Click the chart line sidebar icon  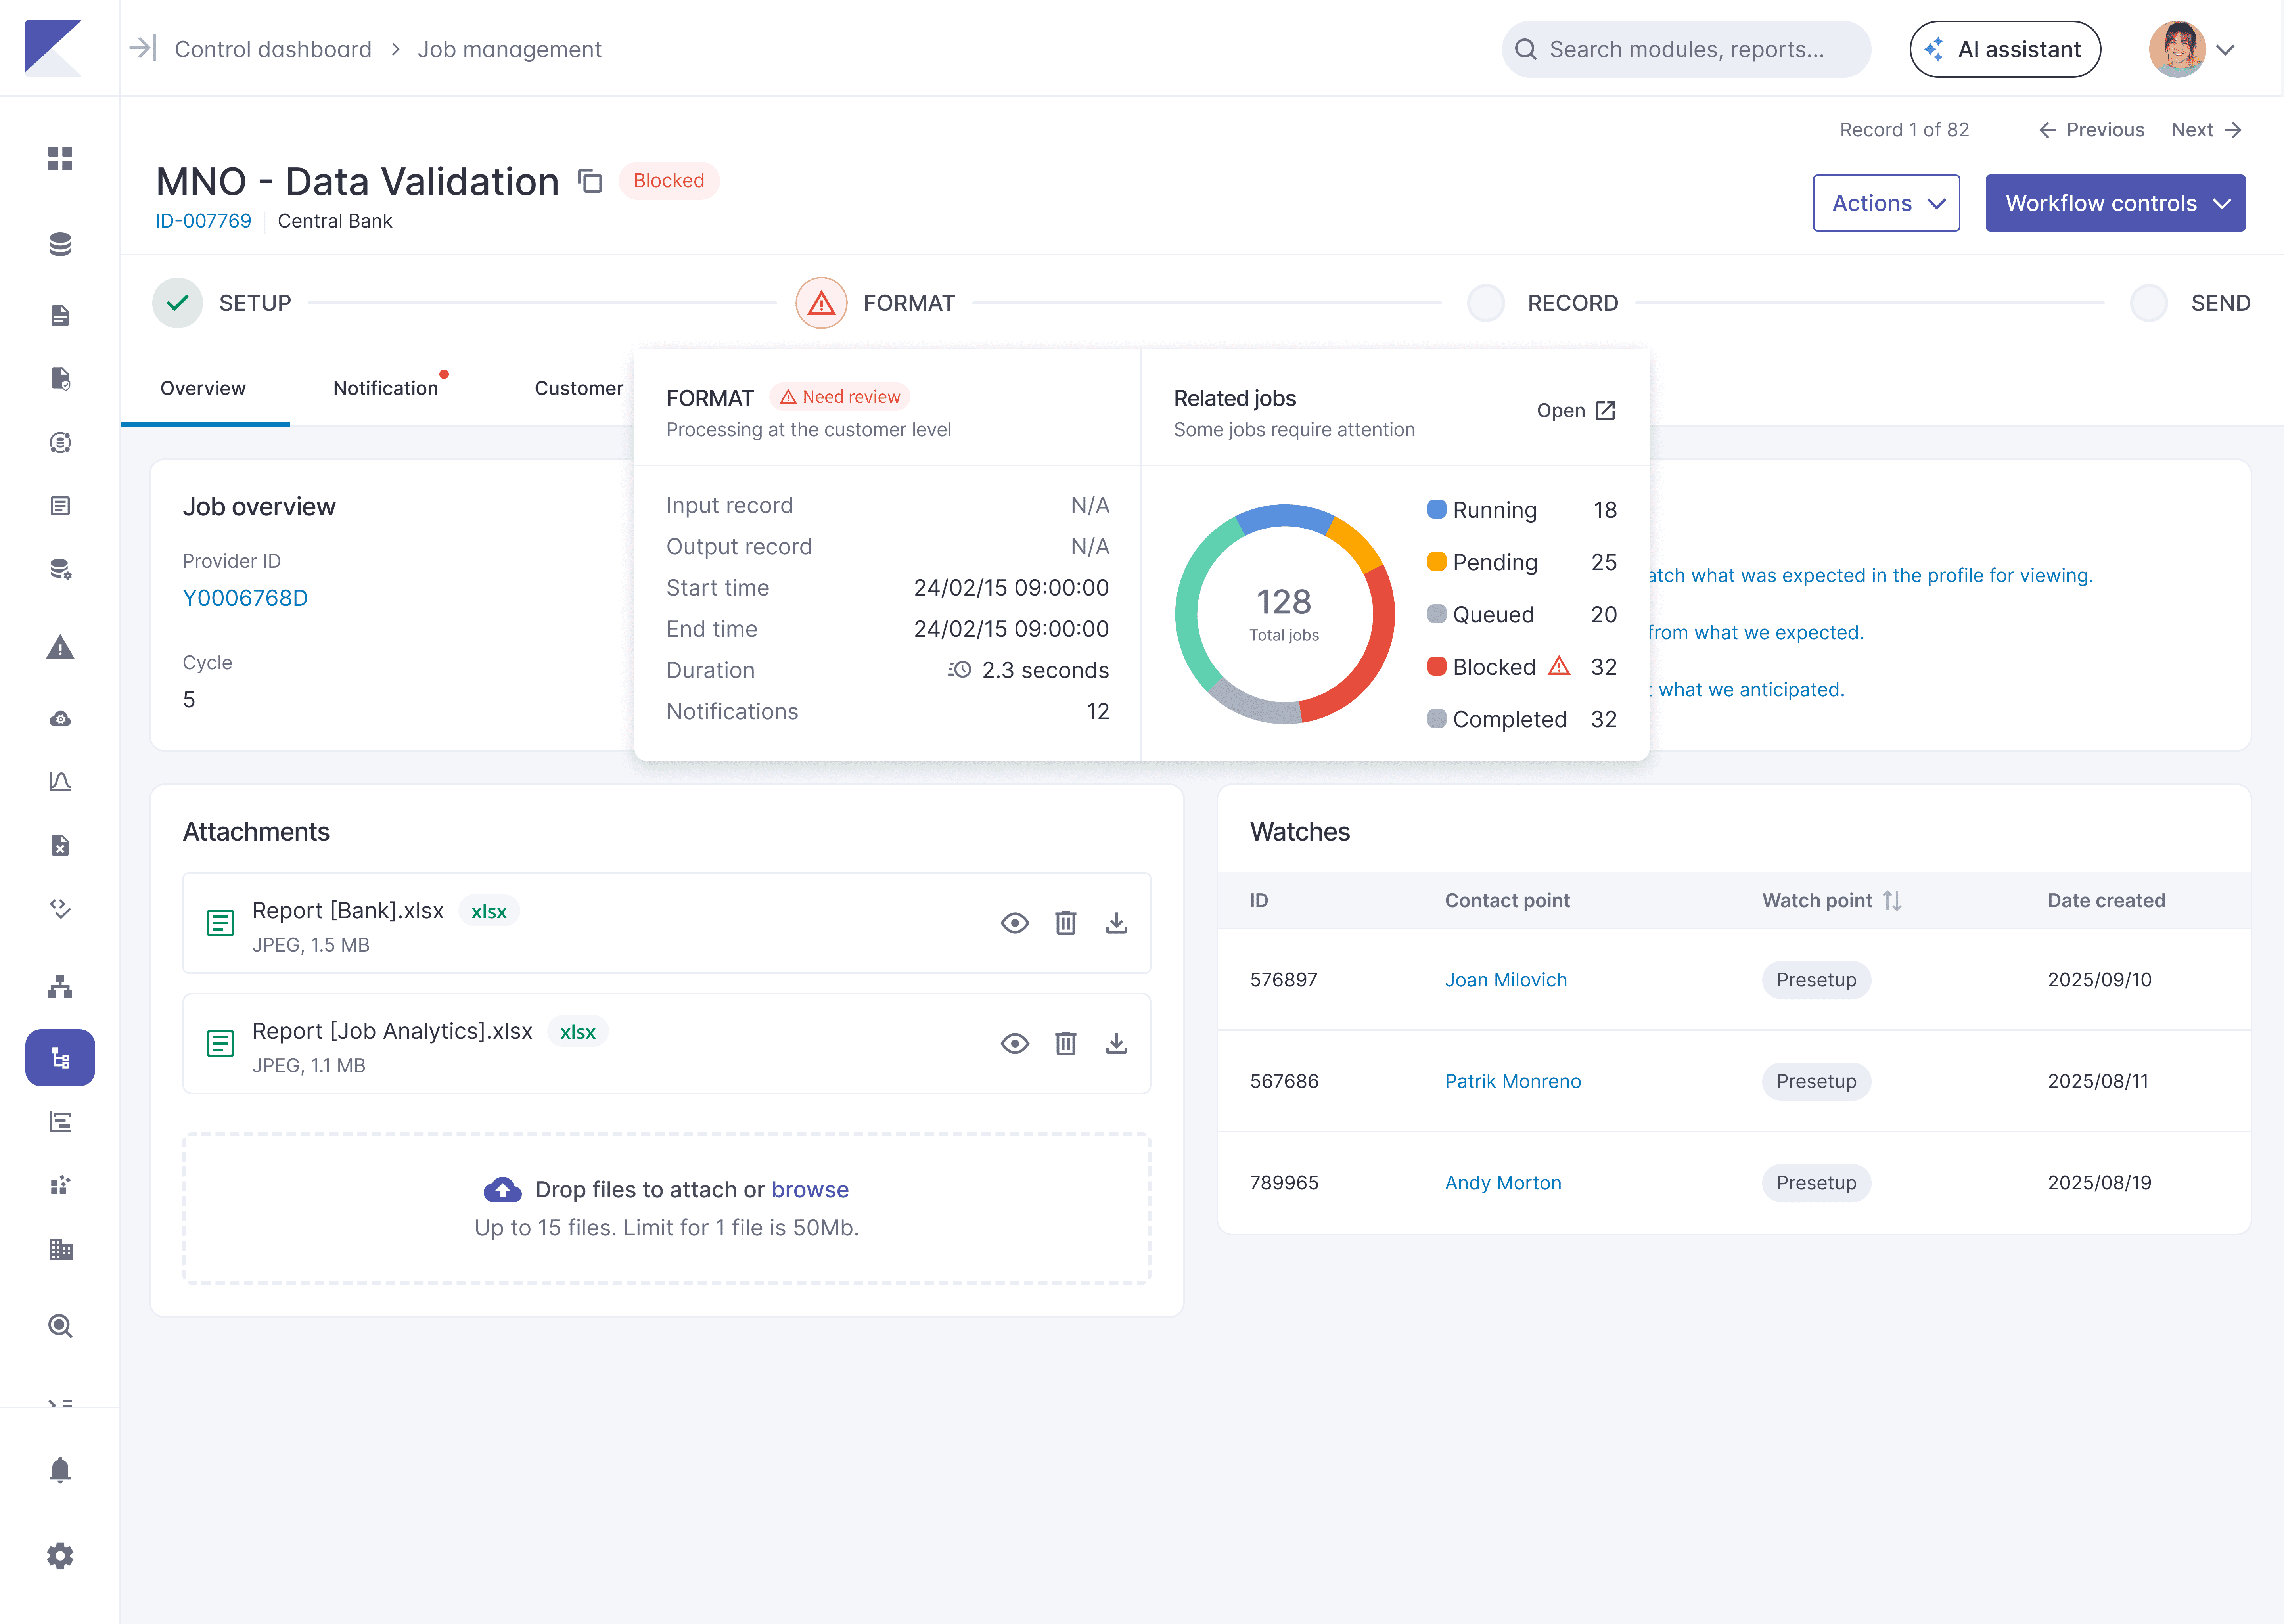pyautogui.click(x=60, y=781)
